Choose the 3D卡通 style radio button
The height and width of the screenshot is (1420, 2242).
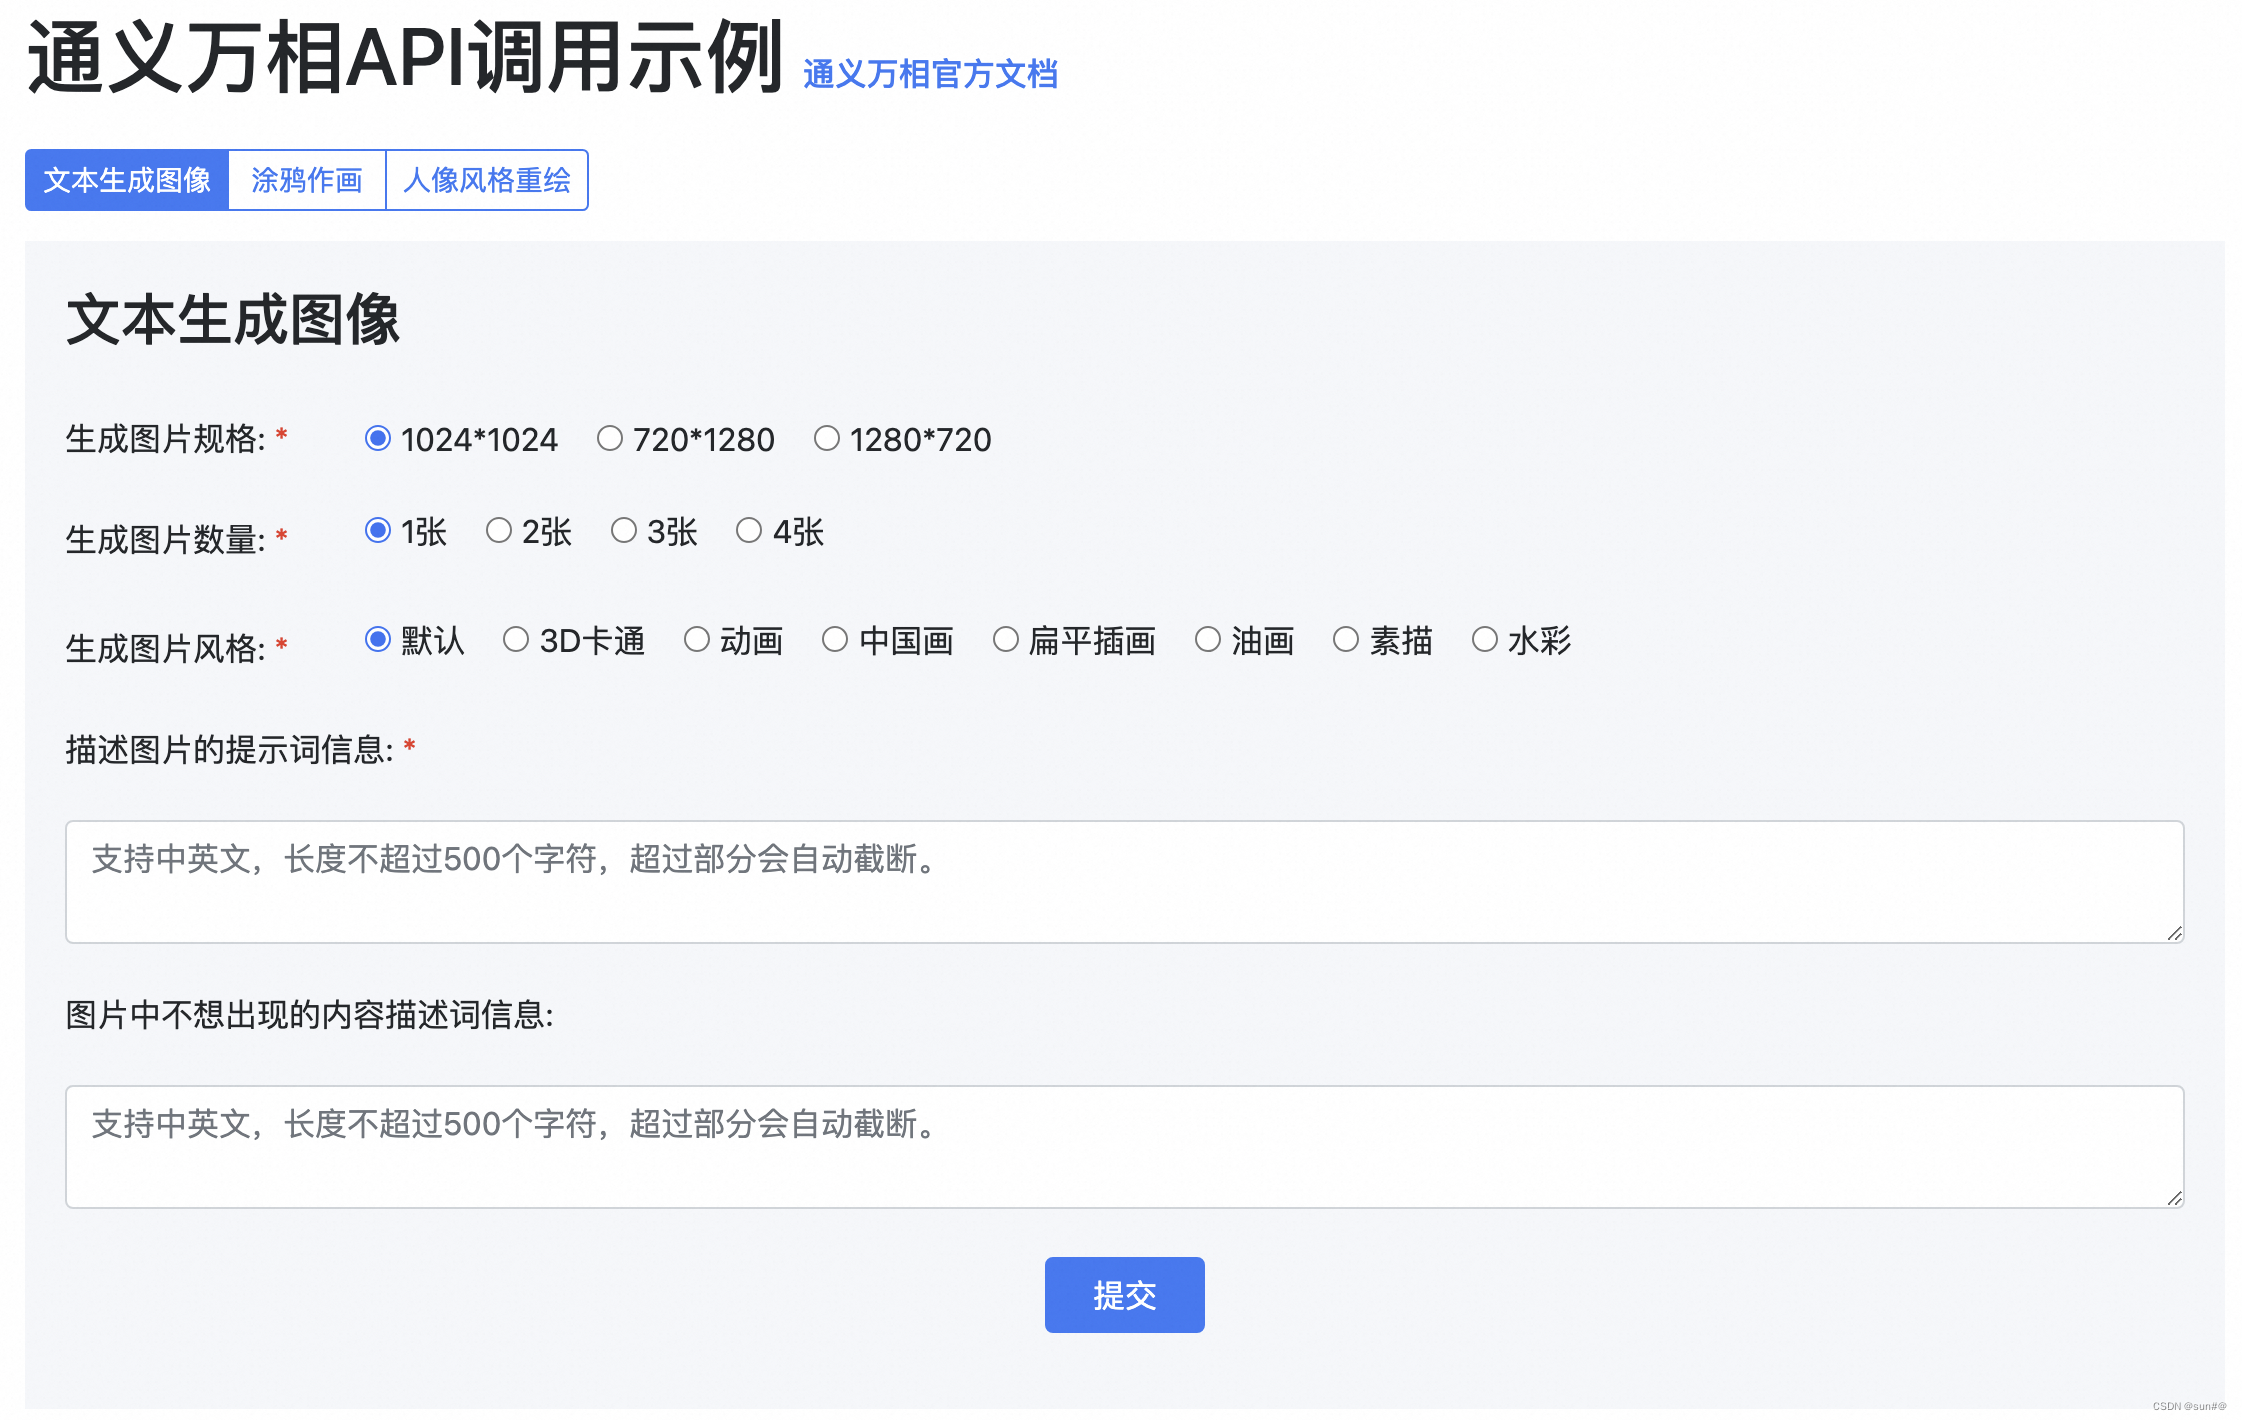516,640
